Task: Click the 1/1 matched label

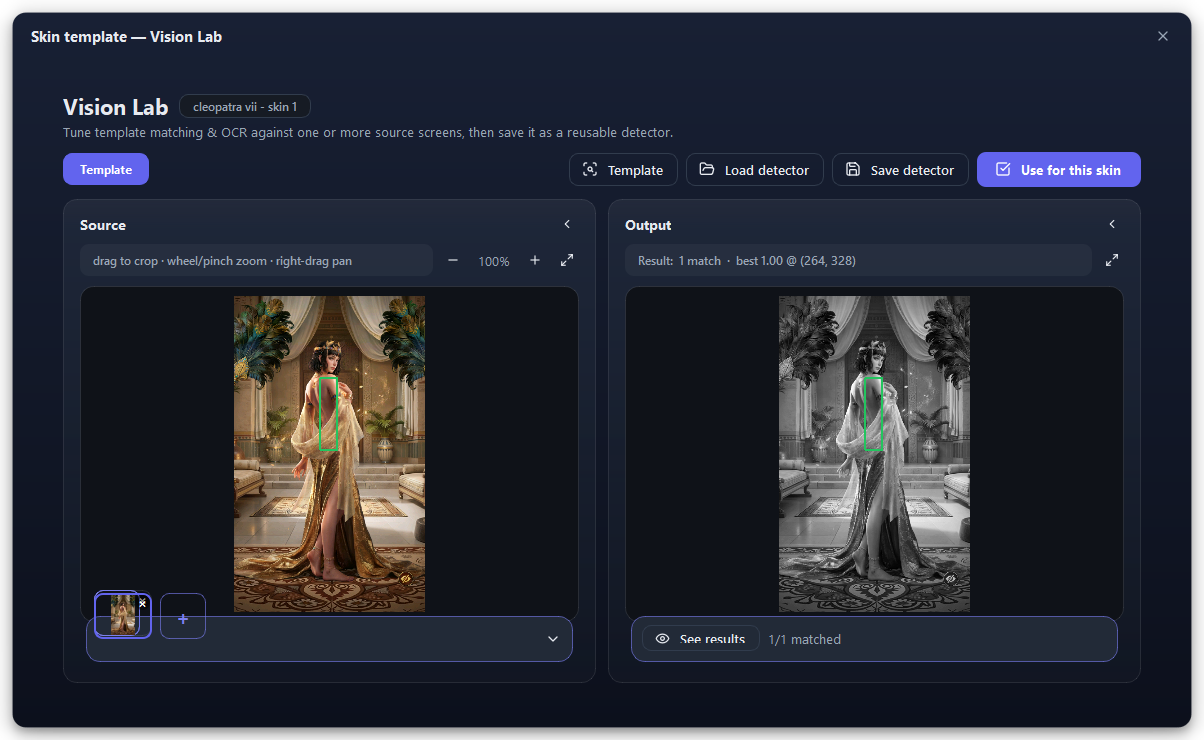Action: tap(805, 639)
